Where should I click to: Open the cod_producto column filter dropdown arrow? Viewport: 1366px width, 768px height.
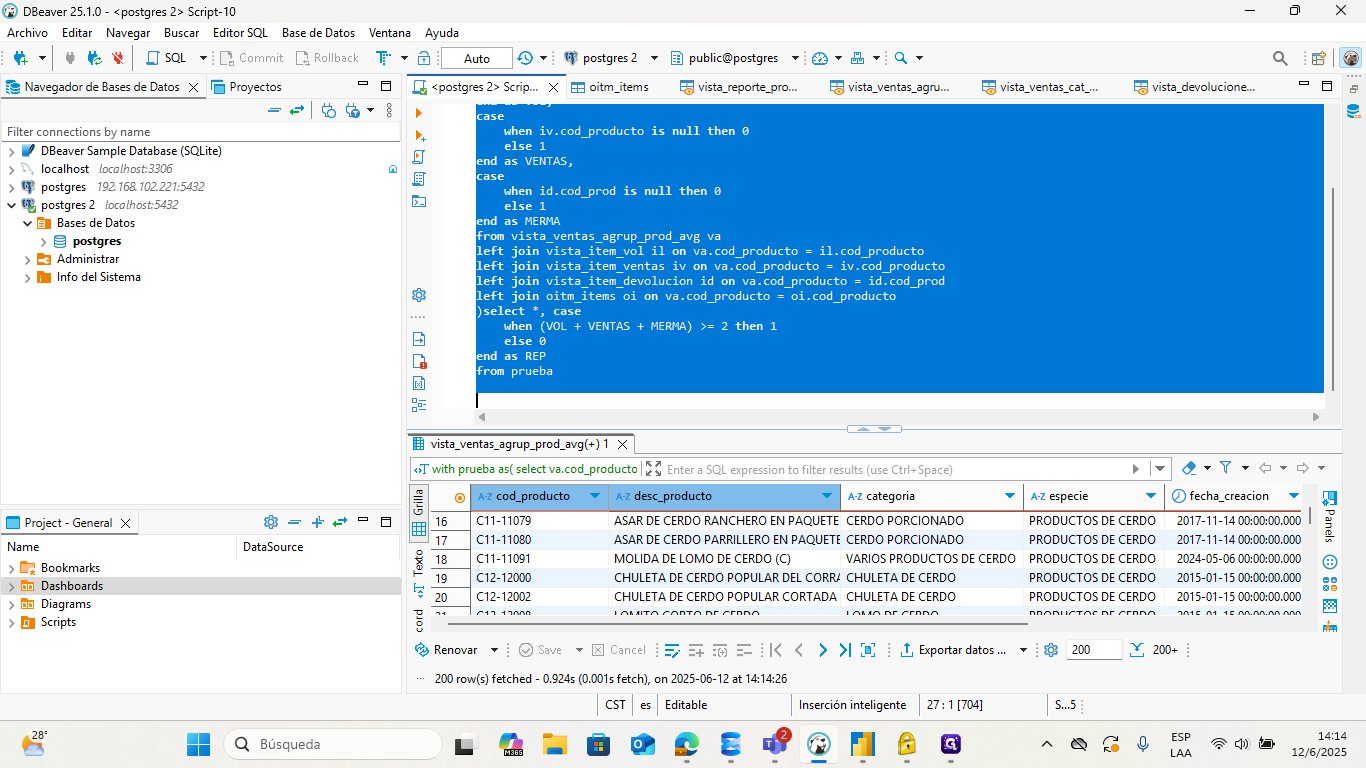coord(595,496)
